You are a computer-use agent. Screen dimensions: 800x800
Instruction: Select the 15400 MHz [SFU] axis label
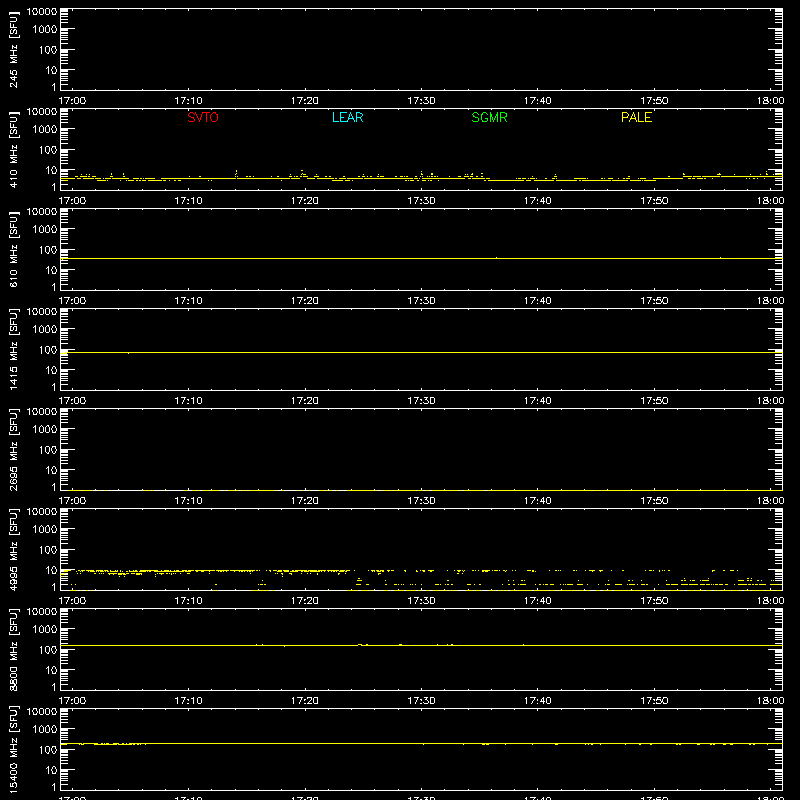[14, 749]
